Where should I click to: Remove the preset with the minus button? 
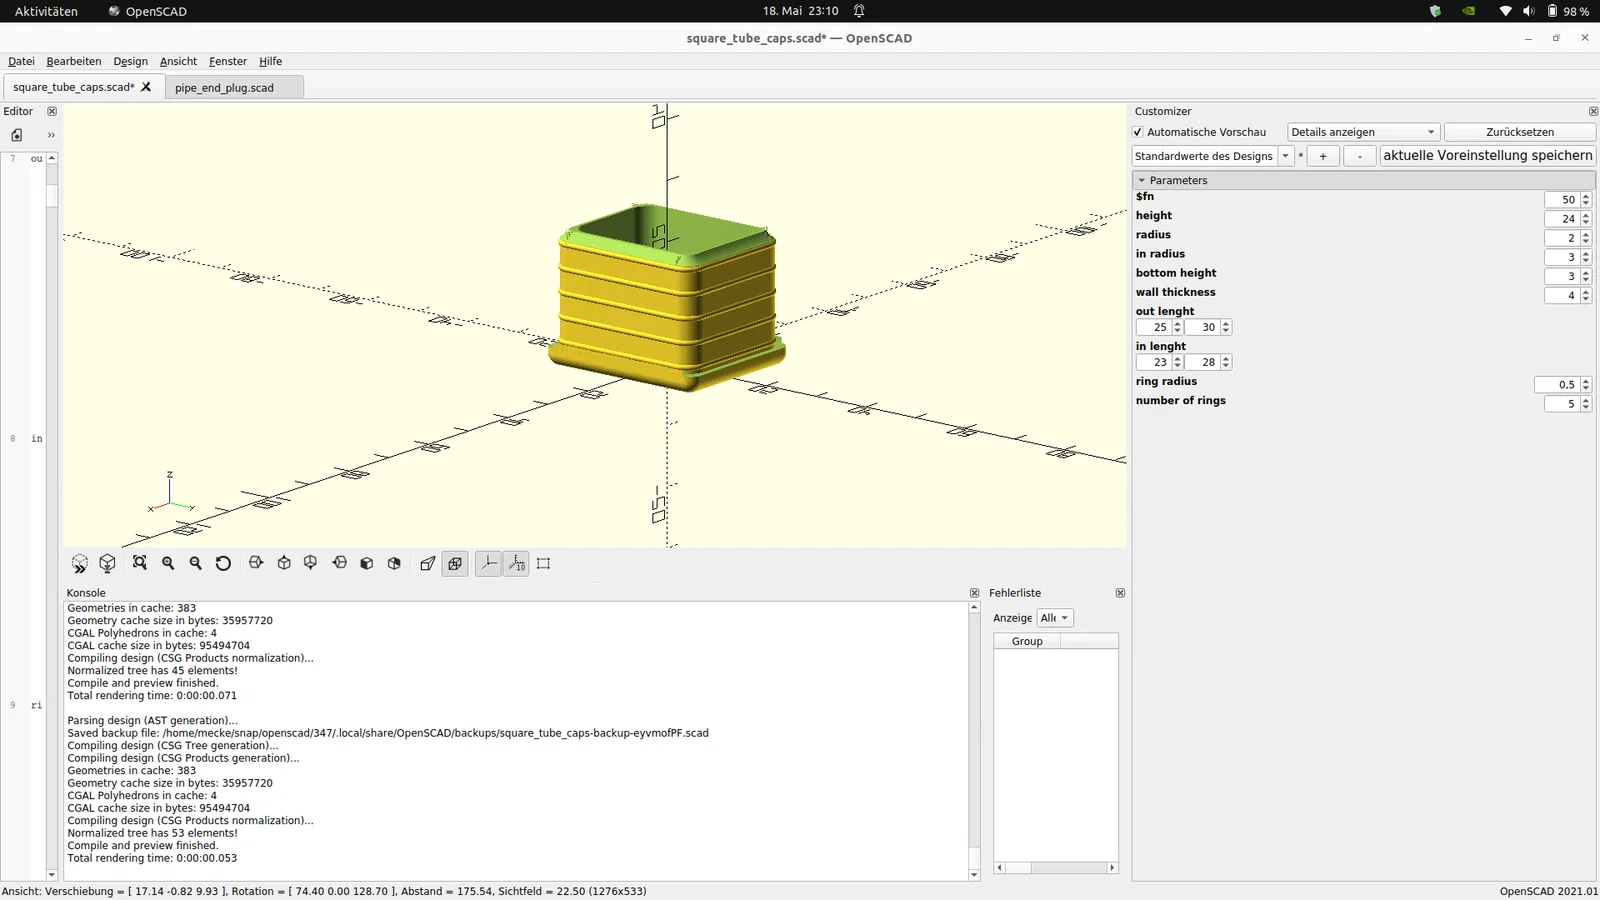1360,156
